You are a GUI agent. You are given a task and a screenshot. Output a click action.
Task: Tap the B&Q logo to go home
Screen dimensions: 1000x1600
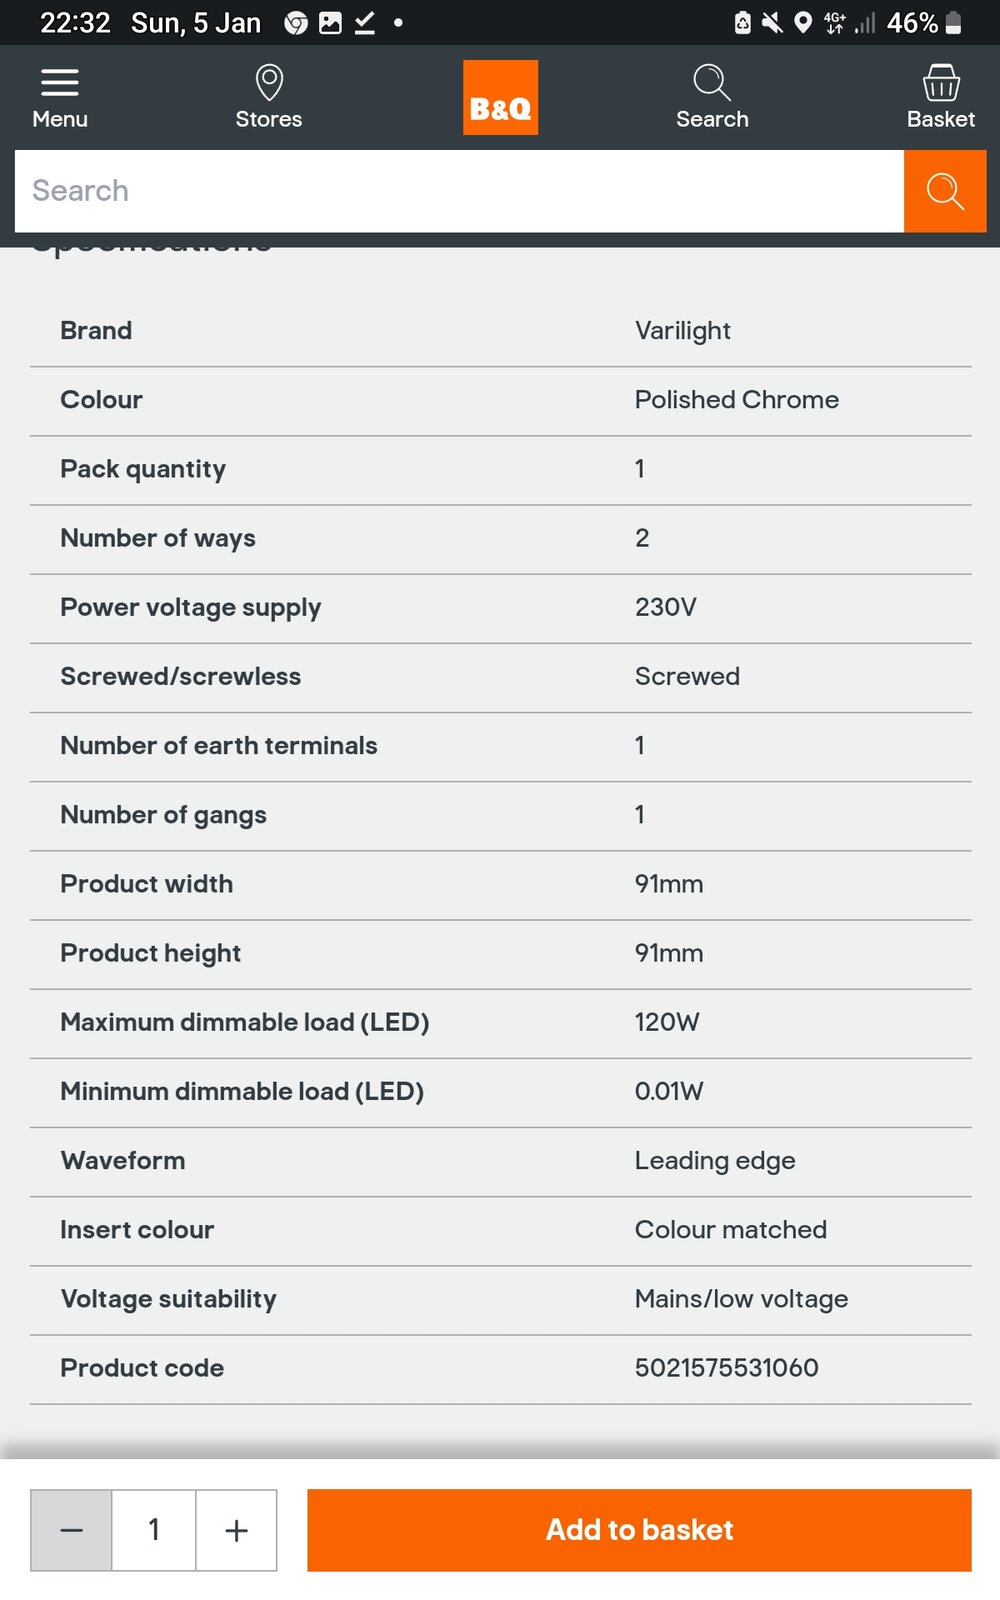click(500, 96)
